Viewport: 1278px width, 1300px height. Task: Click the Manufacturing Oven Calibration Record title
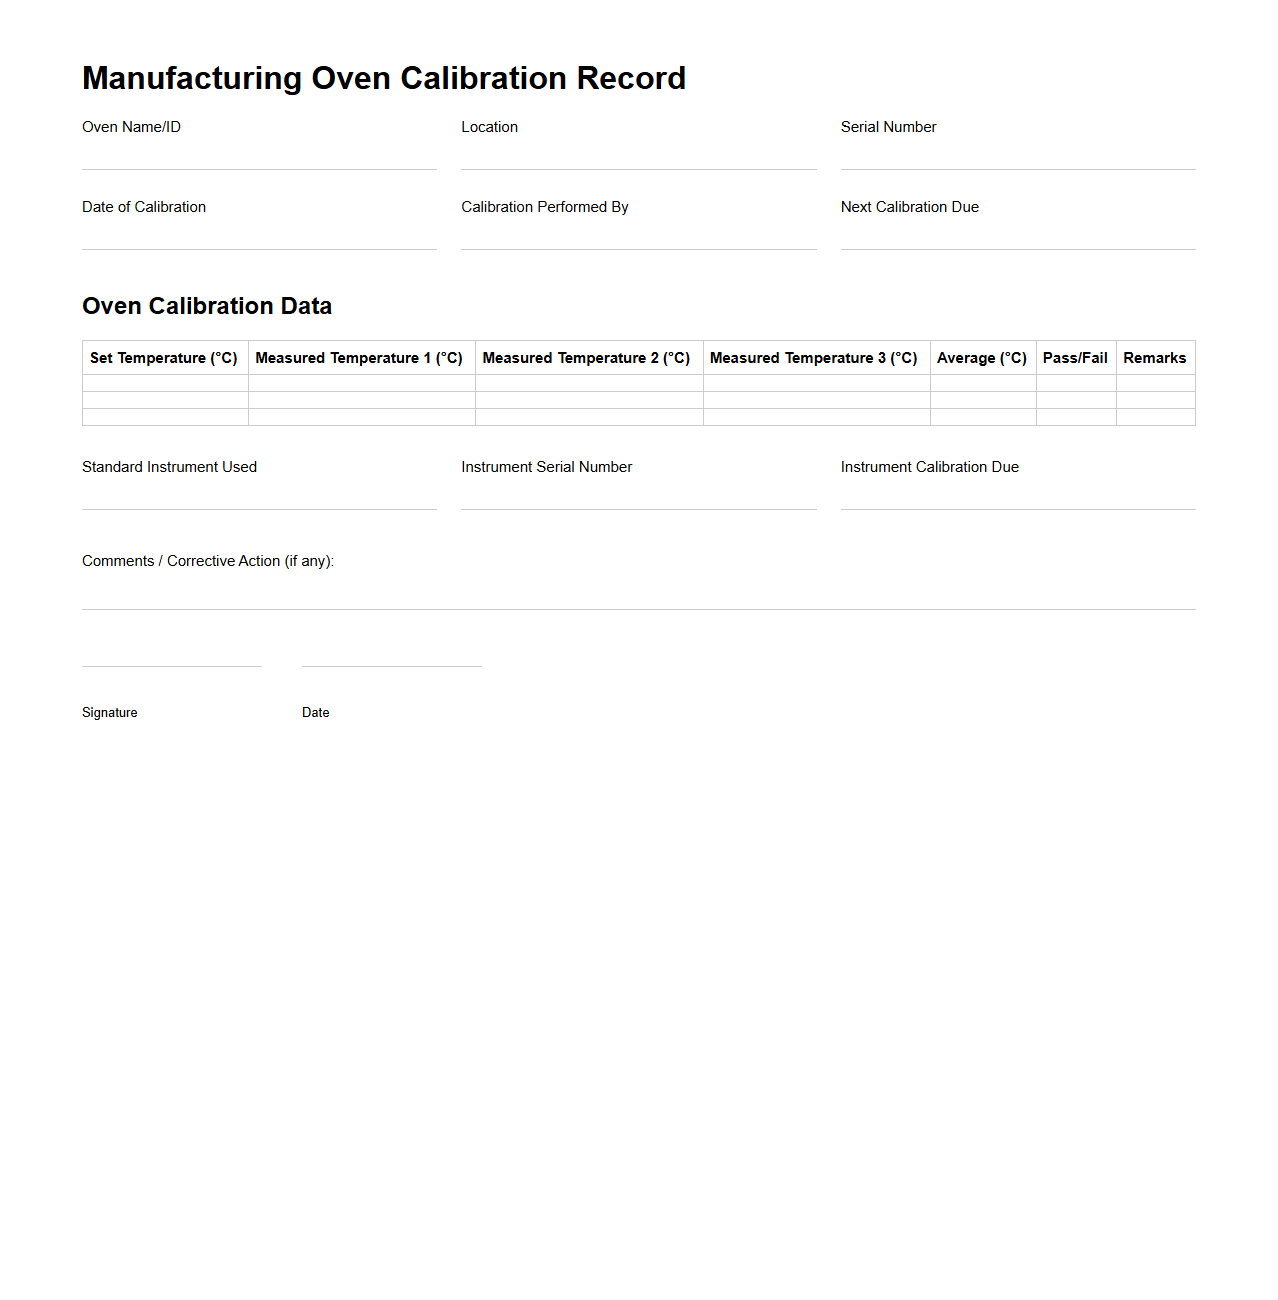[x=384, y=78]
